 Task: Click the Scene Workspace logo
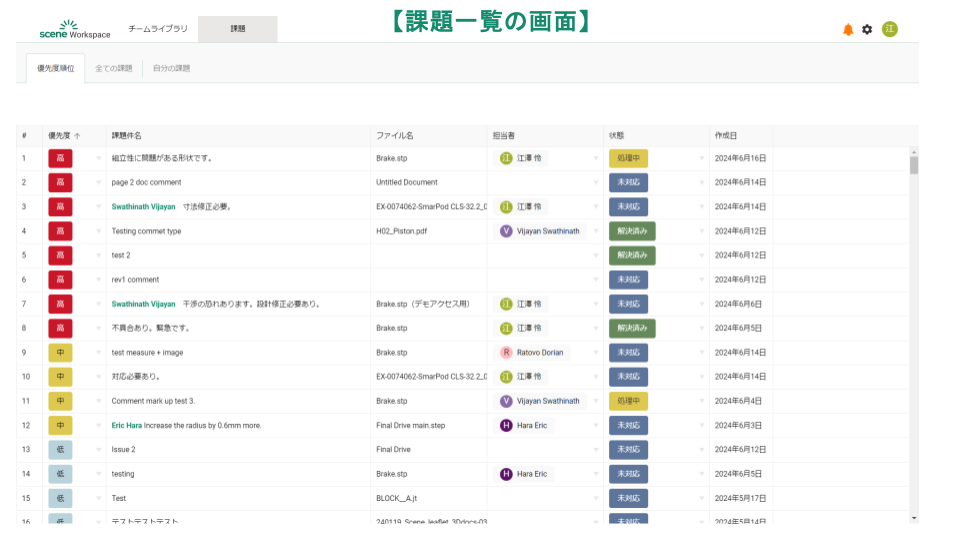[75, 30]
